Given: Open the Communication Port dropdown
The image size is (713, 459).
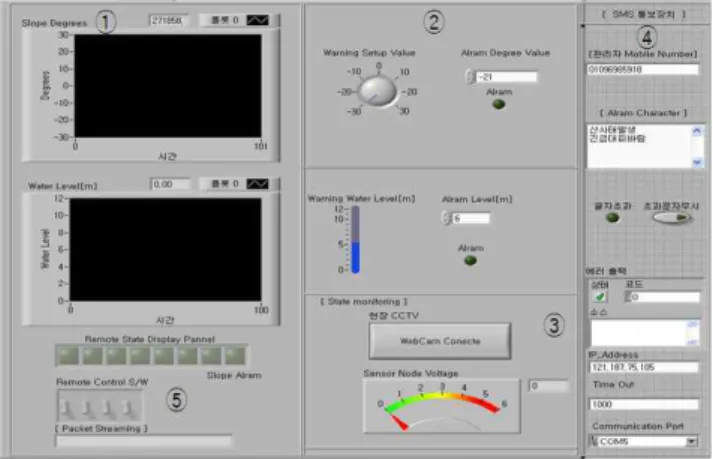Looking at the screenshot, I should click(691, 441).
